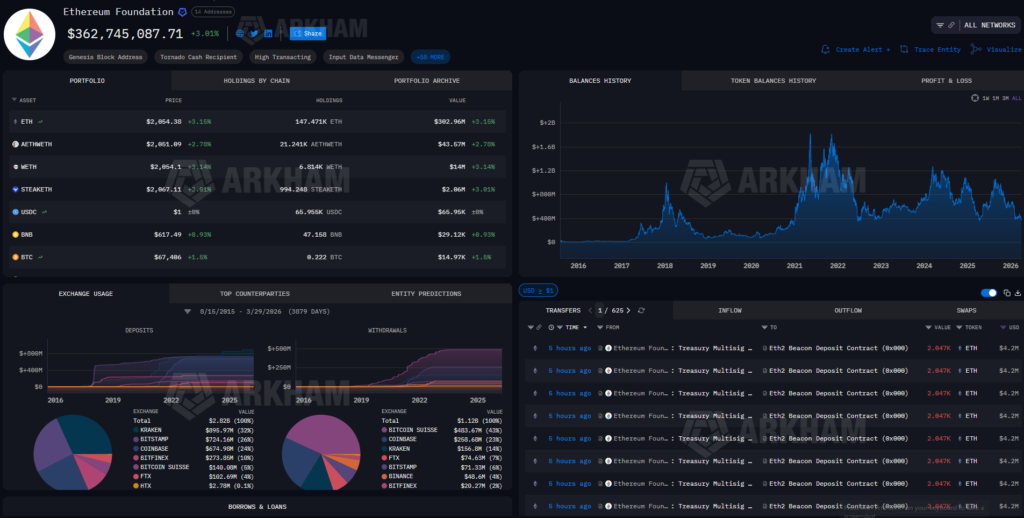Open the ALL NETWORKS selector

990,25
